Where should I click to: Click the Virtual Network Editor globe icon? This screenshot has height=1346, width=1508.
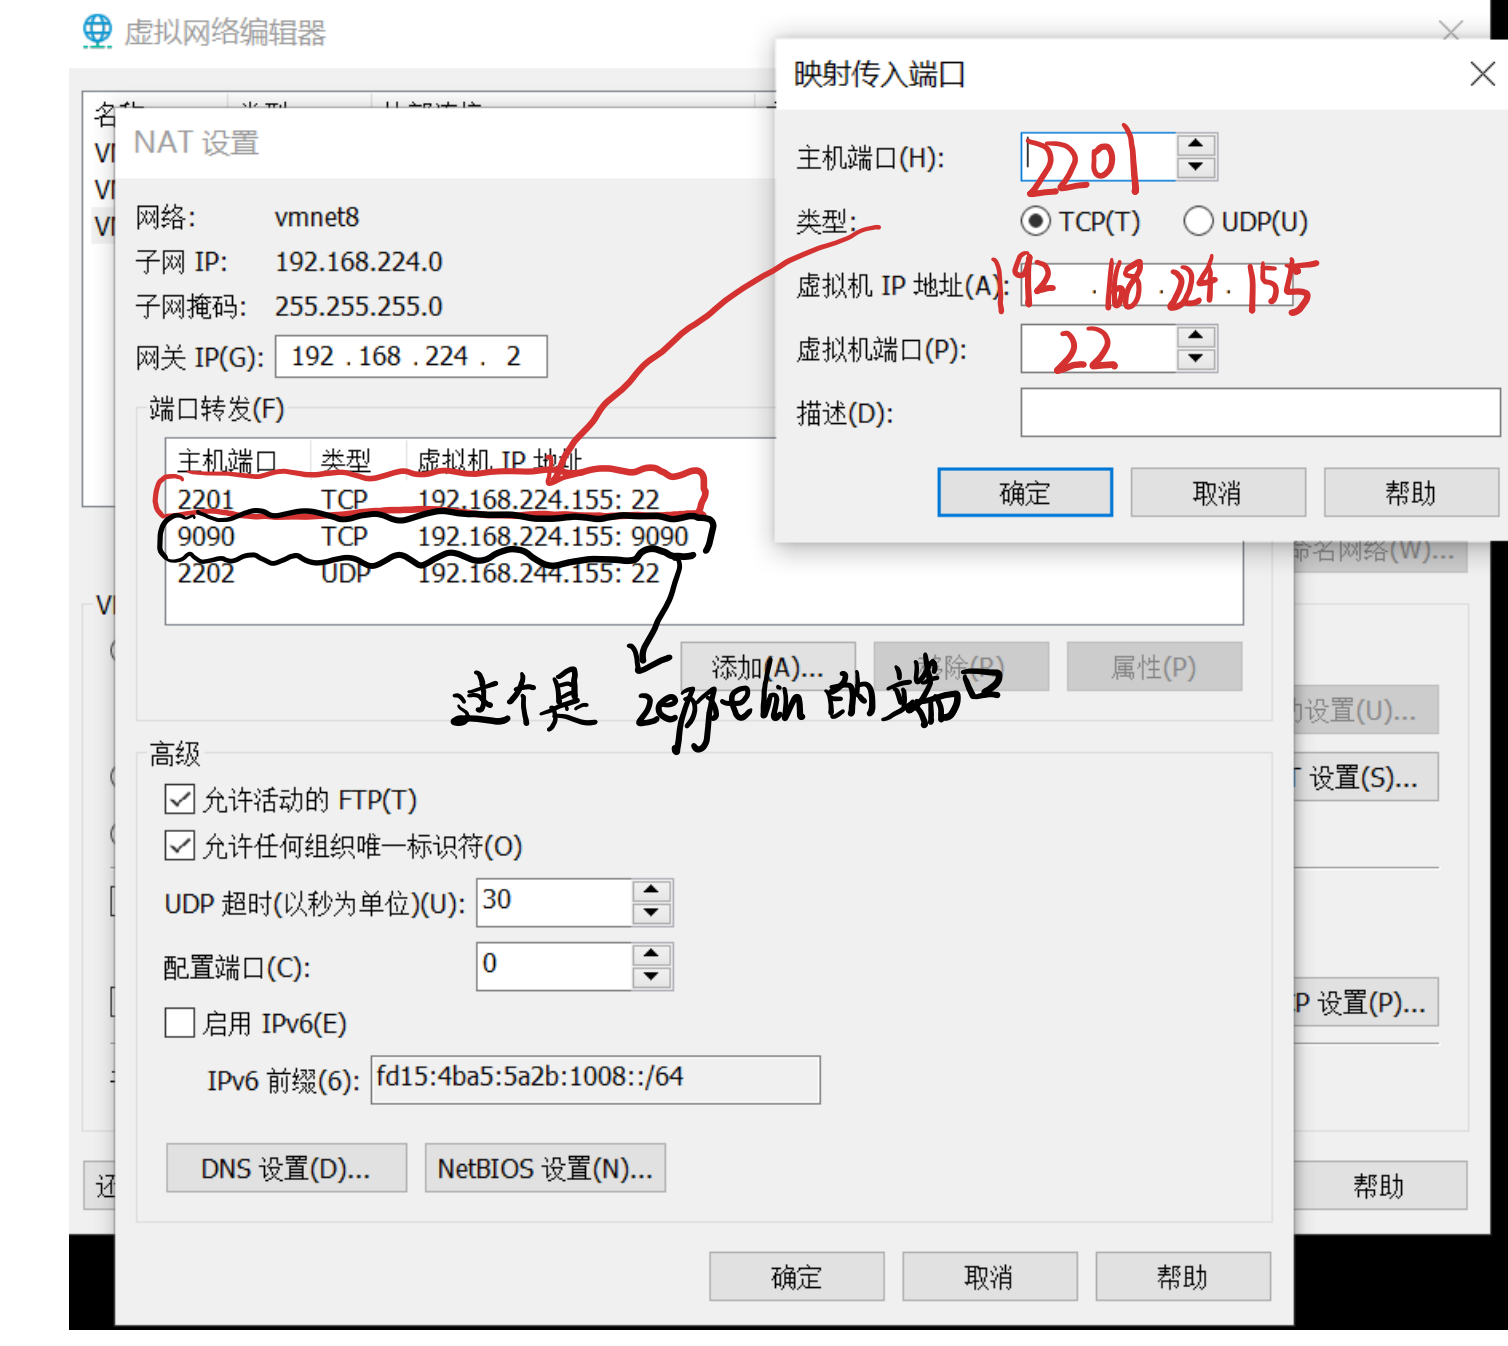point(97,31)
